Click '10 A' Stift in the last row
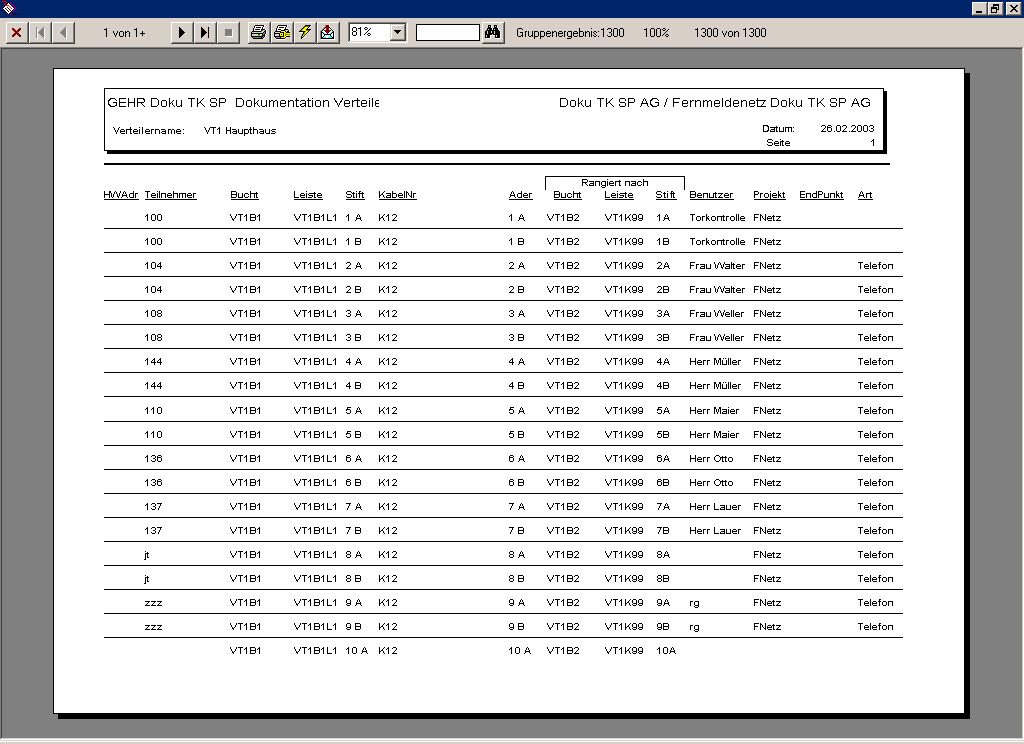This screenshot has height=744, width=1024. [357, 651]
